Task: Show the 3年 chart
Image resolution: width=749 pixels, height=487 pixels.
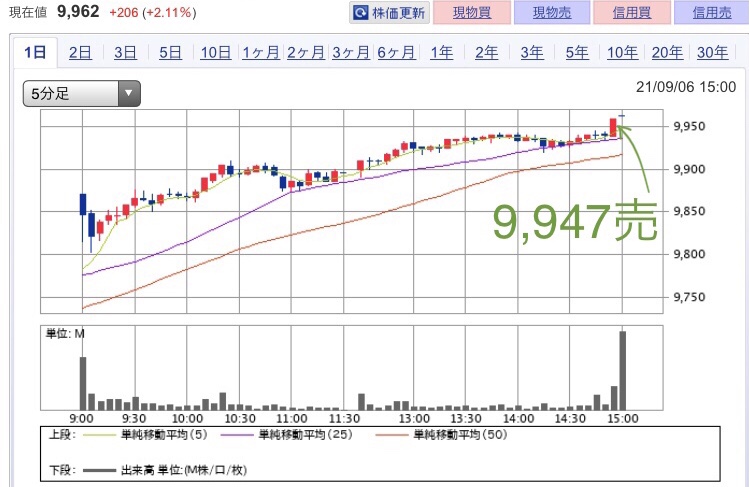Action: pyautogui.click(x=532, y=52)
